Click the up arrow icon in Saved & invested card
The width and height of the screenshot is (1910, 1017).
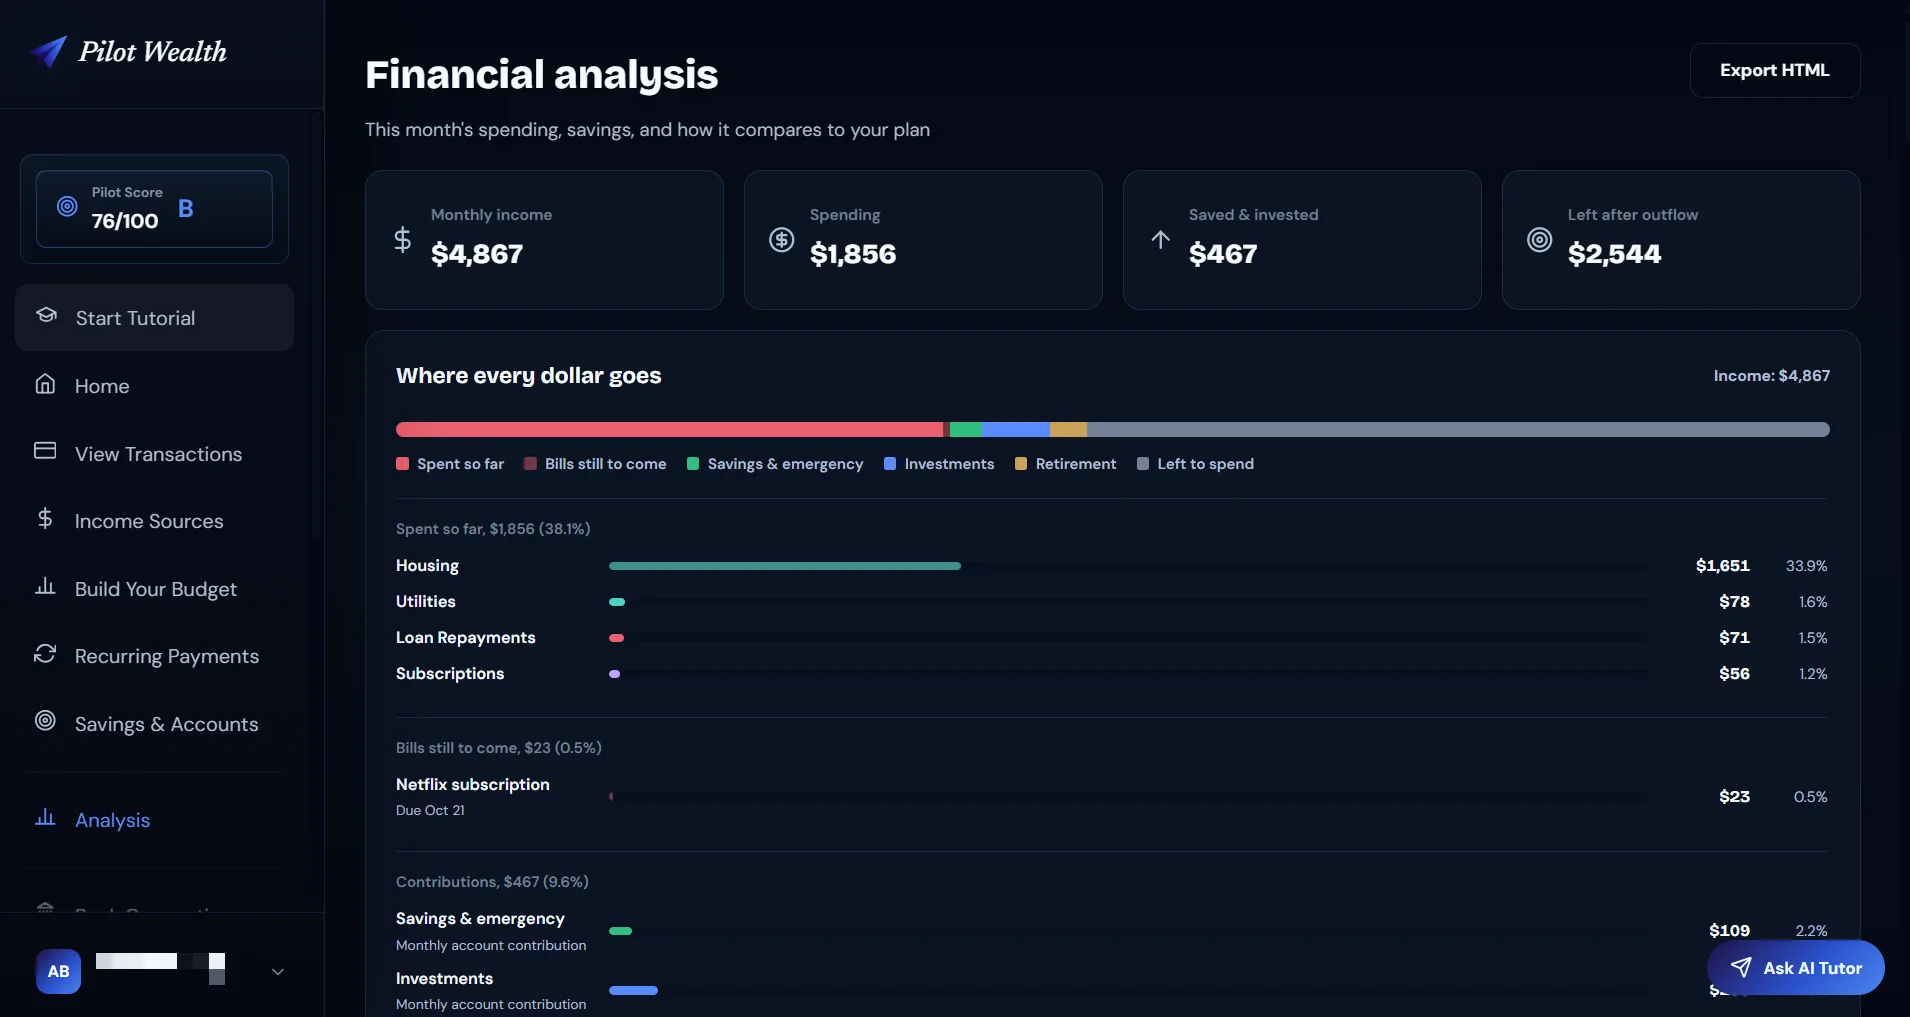[1160, 240]
